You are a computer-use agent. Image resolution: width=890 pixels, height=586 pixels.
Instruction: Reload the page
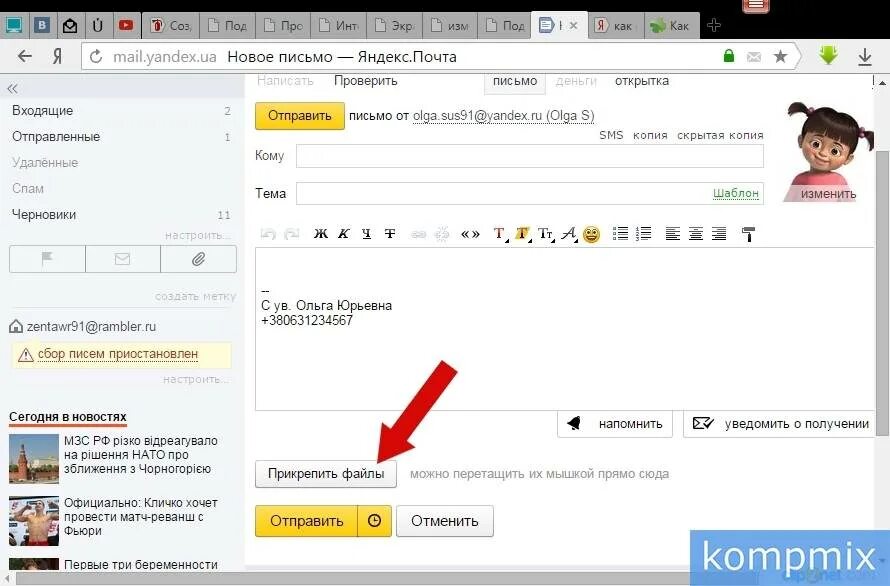[x=96, y=56]
